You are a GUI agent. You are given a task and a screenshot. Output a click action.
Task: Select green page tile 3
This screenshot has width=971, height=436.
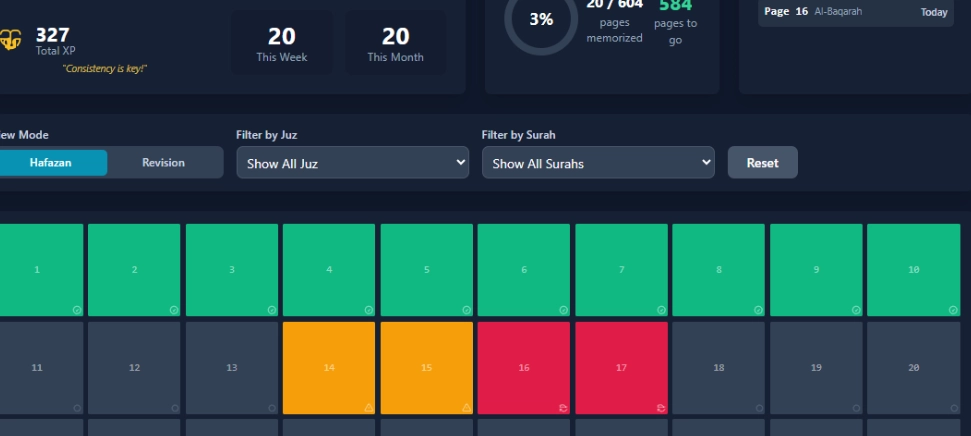click(x=232, y=270)
